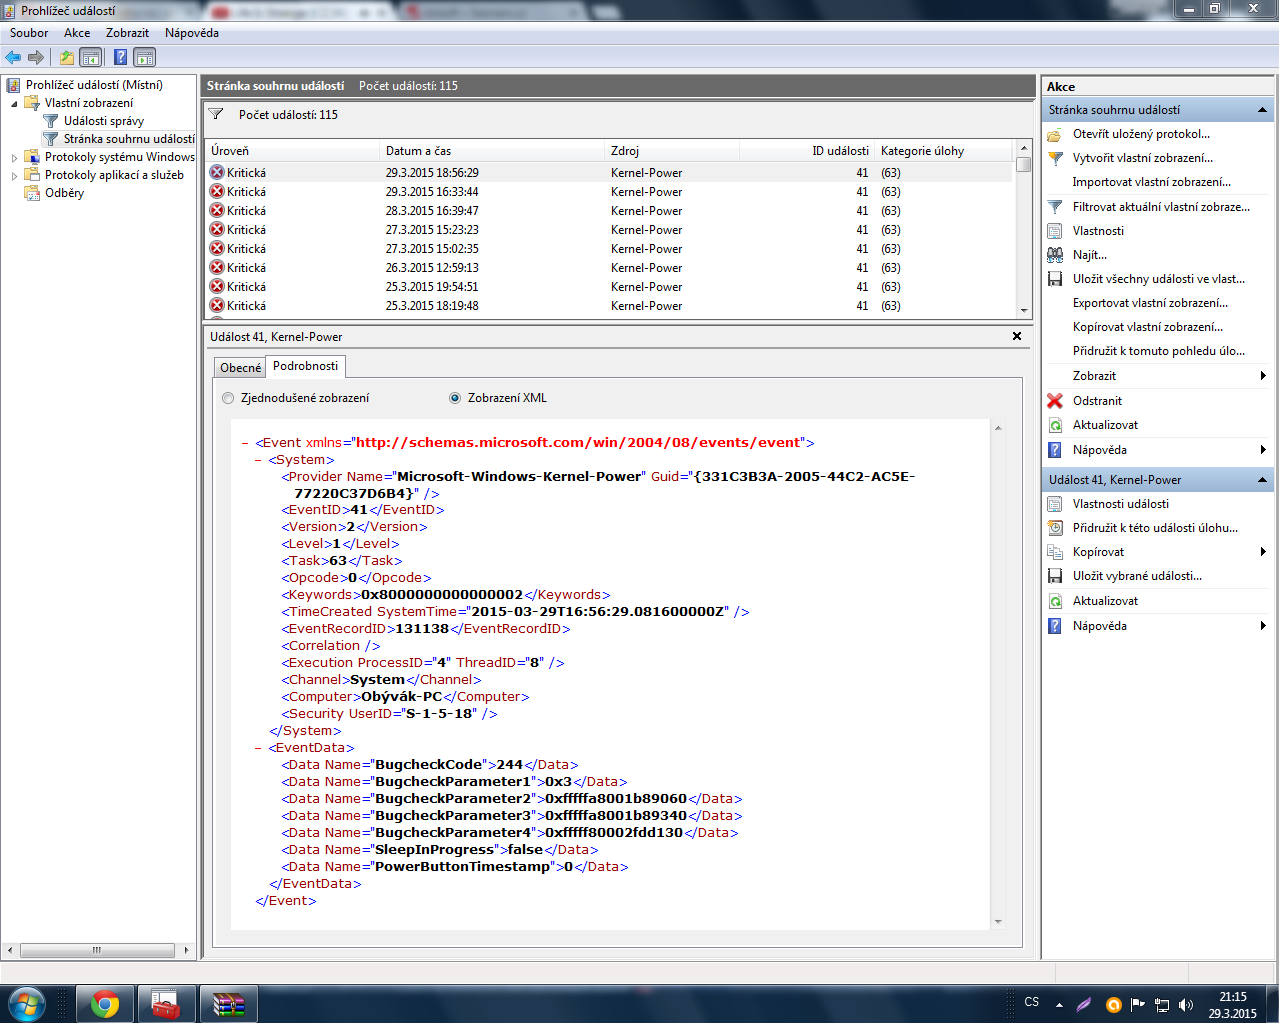The width and height of the screenshot is (1279, 1023).
Task: Collapse the Stránka souhrnu událostí actions section
Action: (x=1262, y=110)
